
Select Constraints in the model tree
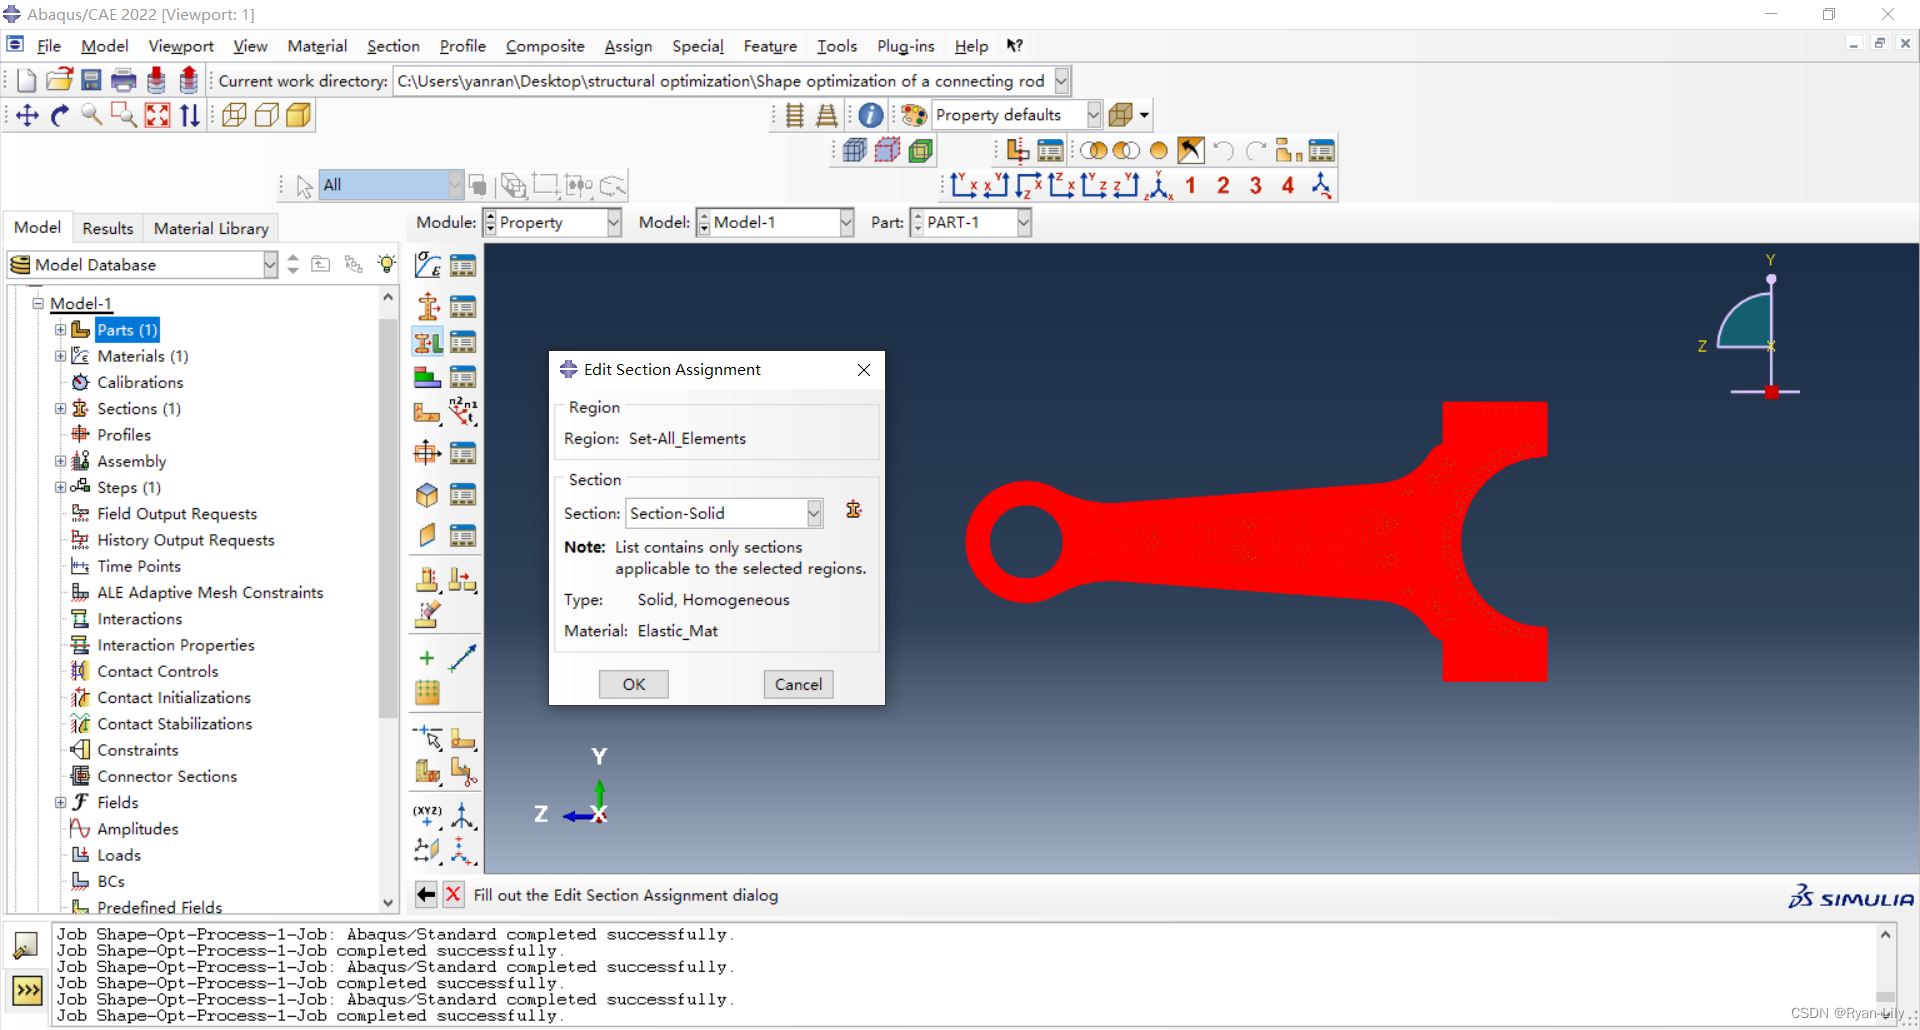(x=137, y=750)
